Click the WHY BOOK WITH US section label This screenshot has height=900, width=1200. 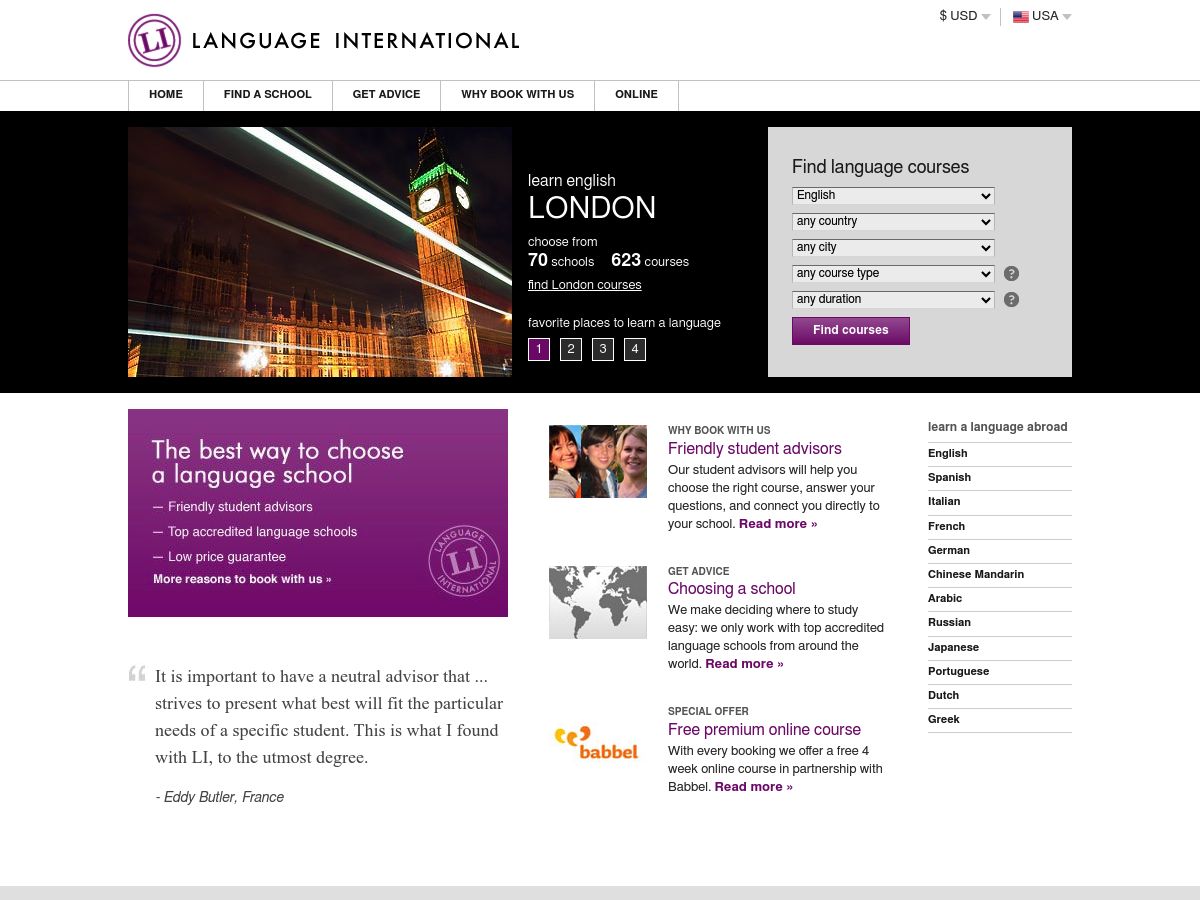[x=719, y=431]
